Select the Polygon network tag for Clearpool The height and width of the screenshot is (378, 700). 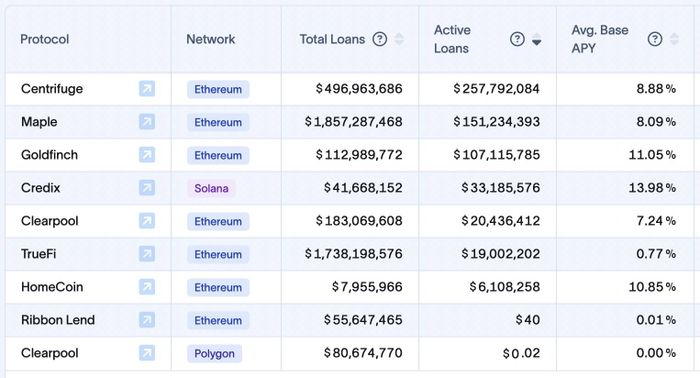pos(214,353)
